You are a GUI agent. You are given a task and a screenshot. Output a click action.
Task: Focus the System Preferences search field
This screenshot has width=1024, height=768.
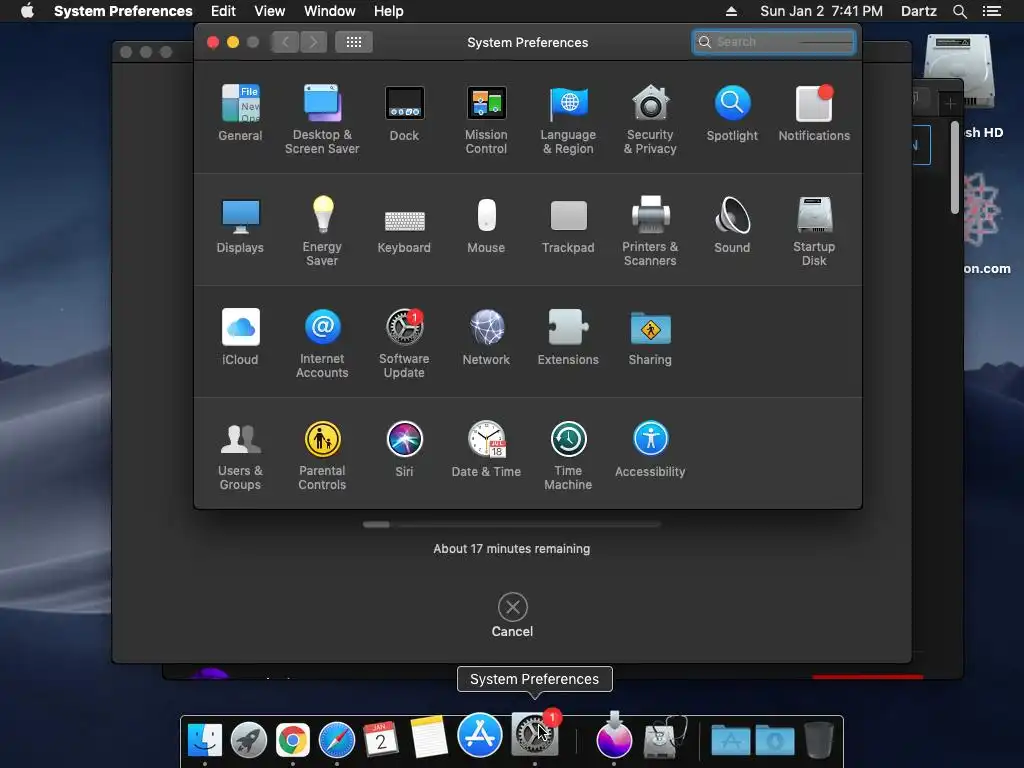(x=774, y=42)
